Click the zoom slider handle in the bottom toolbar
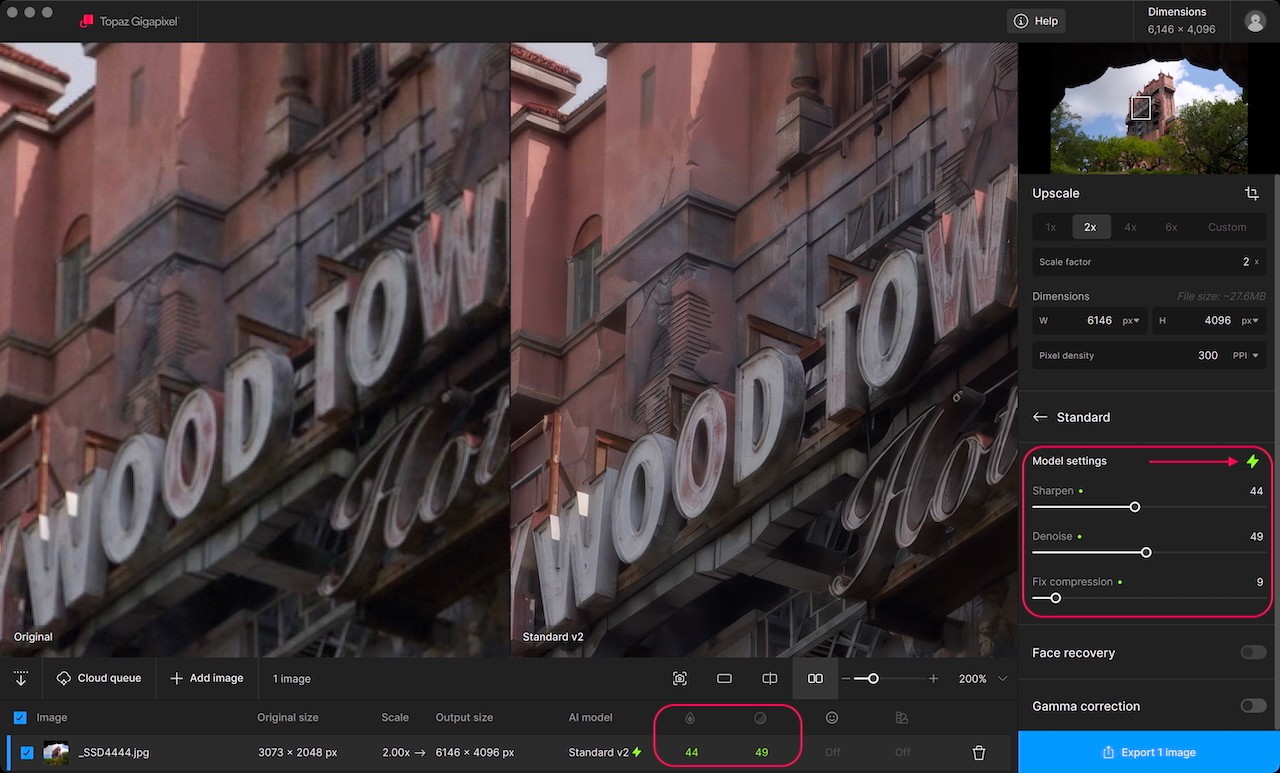Image resolution: width=1280 pixels, height=773 pixels. click(x=873, y=679)
